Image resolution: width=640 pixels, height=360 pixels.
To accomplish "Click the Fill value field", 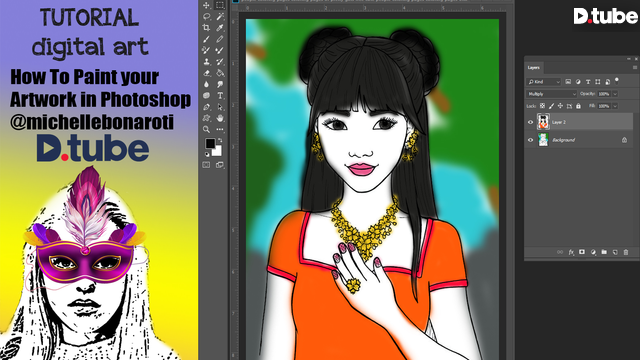I will point(604,106).
